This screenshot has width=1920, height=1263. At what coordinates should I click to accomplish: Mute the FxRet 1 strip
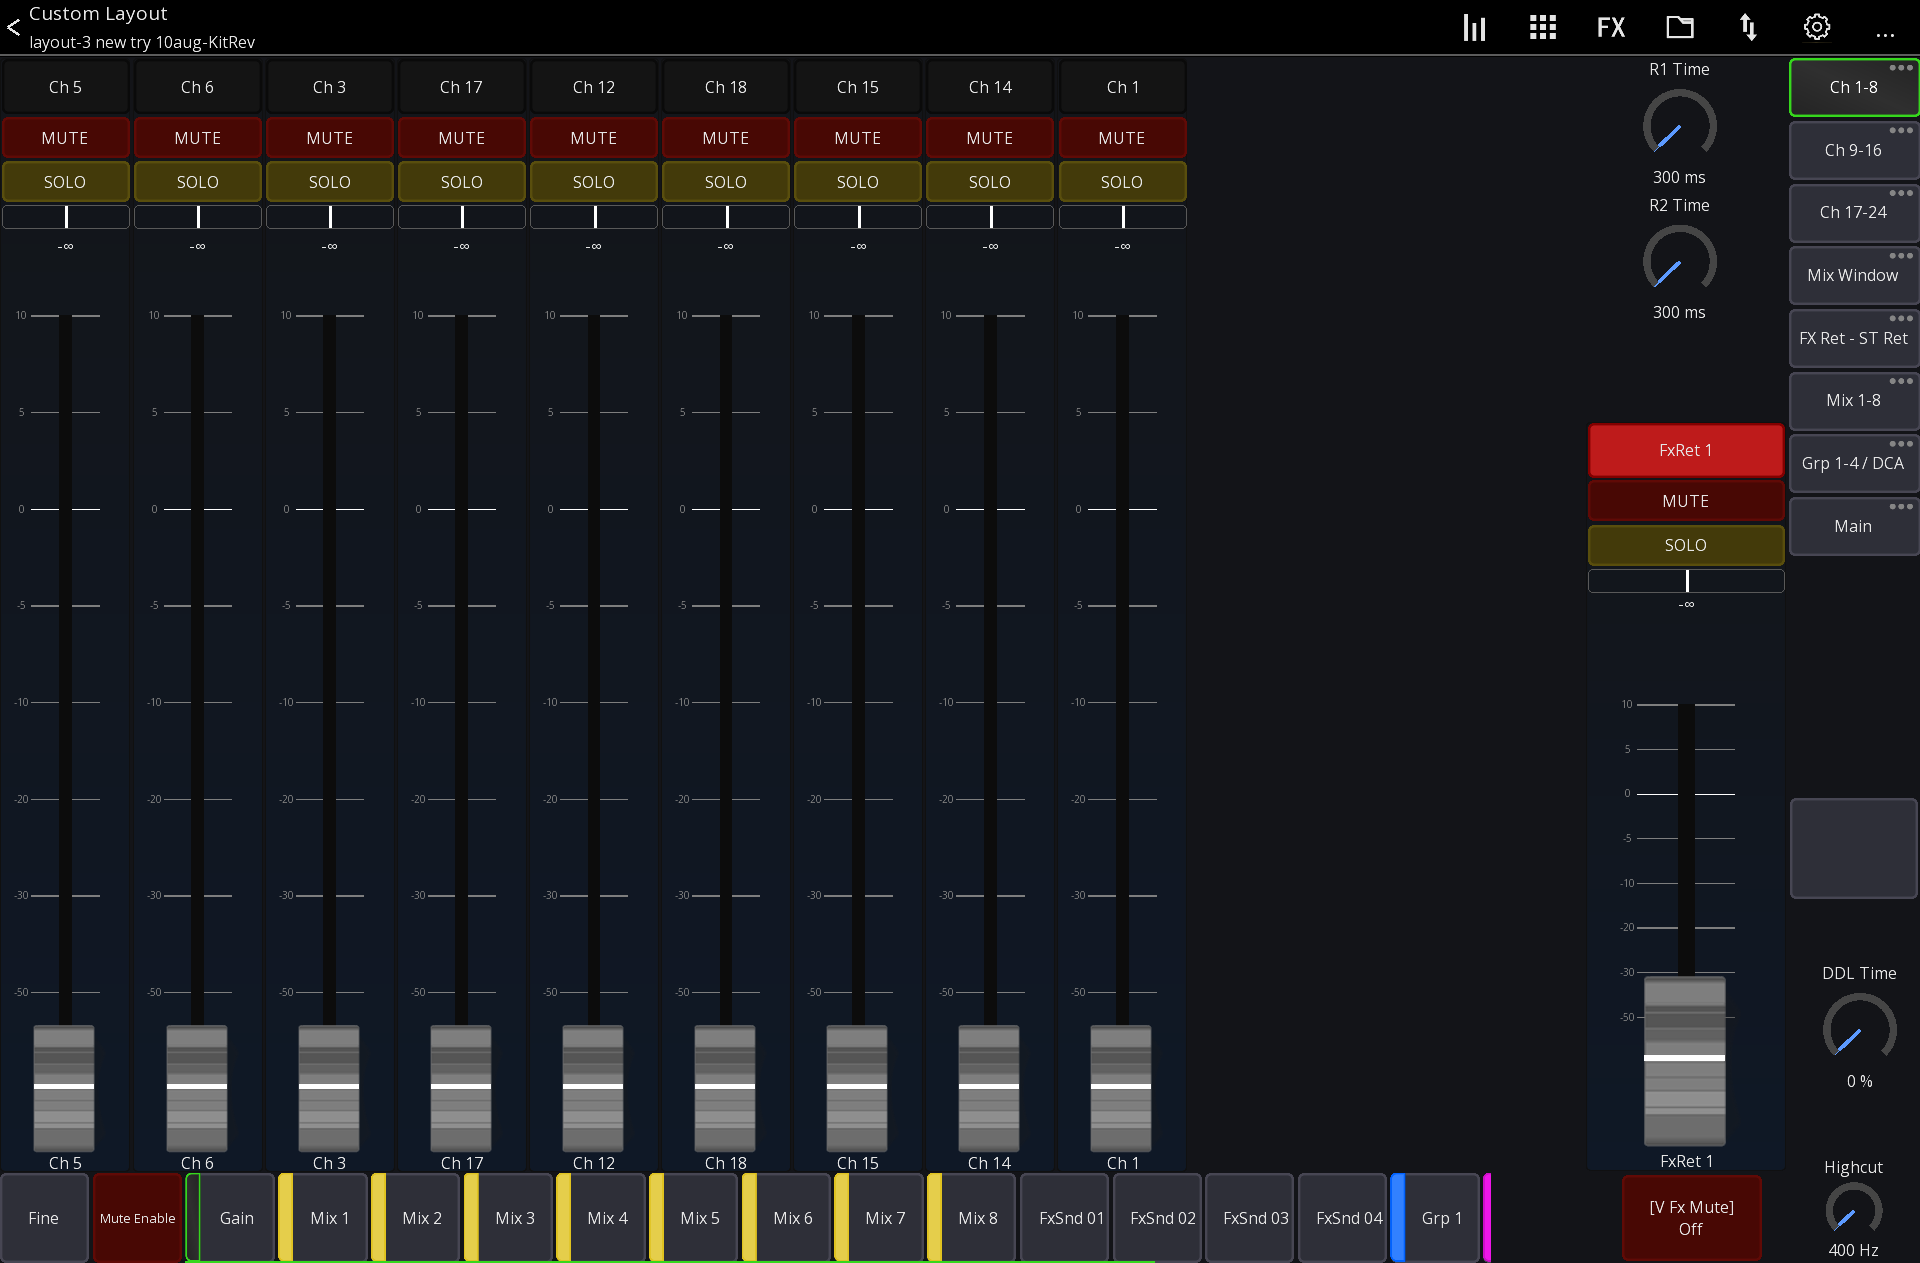1685,501
